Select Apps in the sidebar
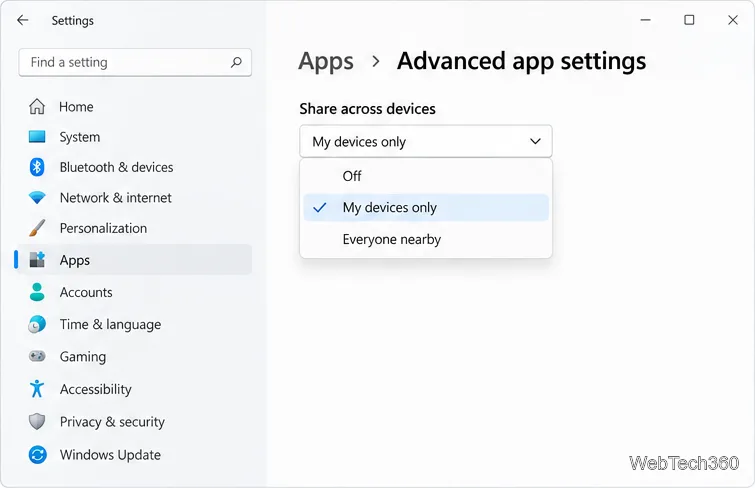Viewport: 755px width, 488px height. coord(135,260)
